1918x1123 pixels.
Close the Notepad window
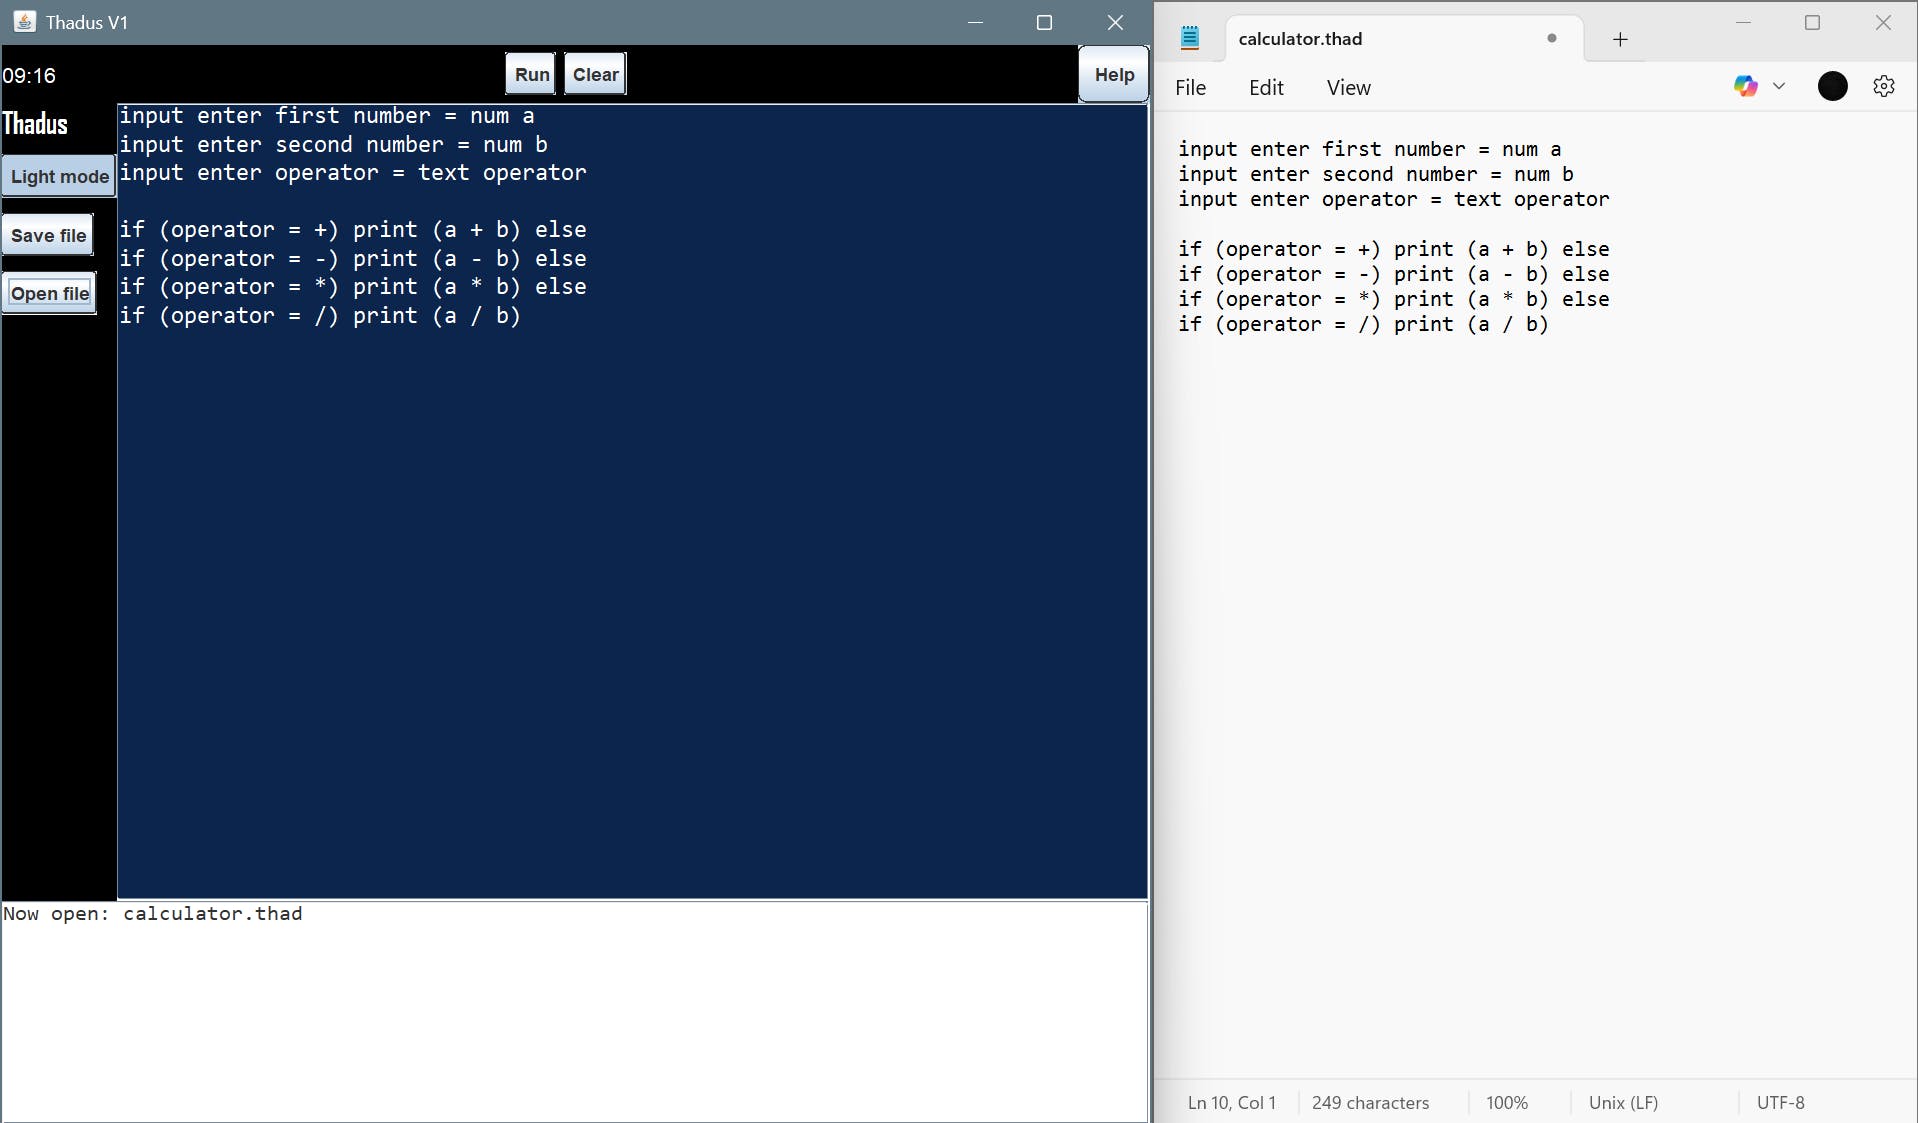coord(1883,22)
